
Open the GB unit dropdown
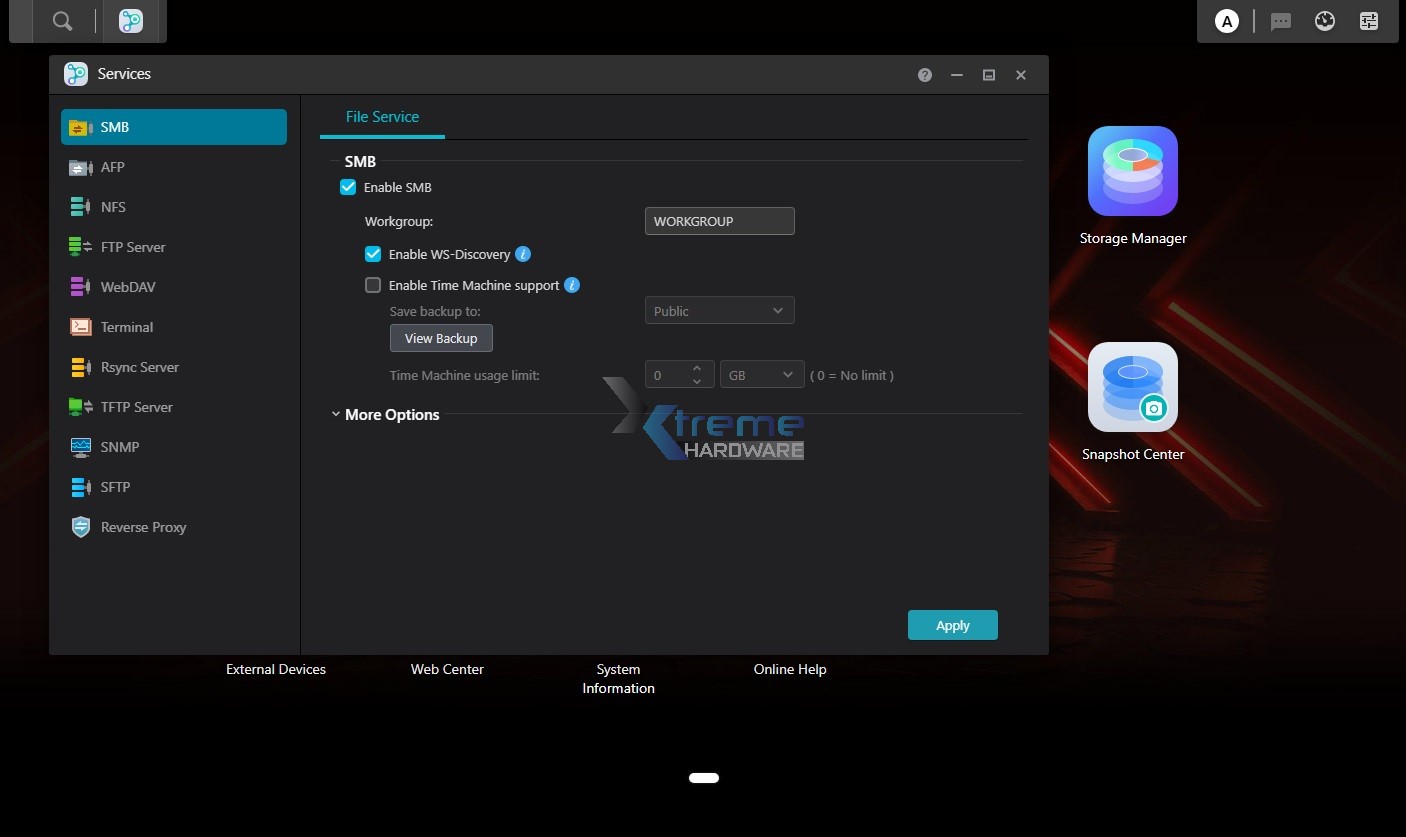coord(761,375)
